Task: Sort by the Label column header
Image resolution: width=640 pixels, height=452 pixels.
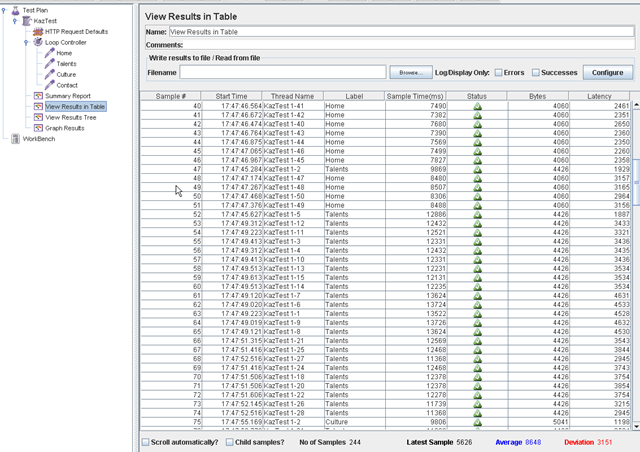Action: [x=354, y=96]
